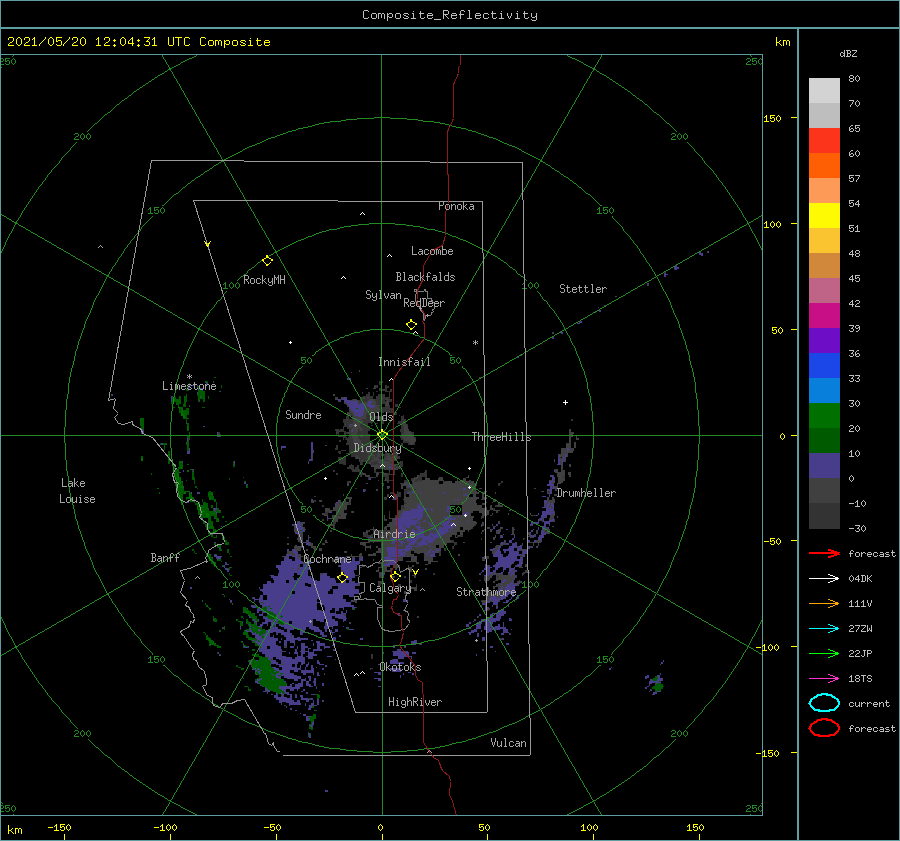Click the Sylvan label
This screenshot has height=841, width=900.
point(383,295)
